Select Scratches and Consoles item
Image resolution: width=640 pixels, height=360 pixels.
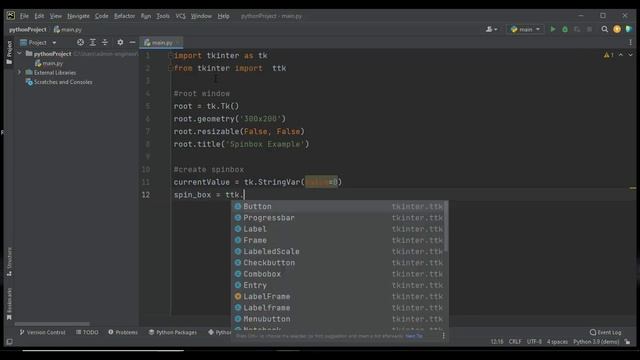click(59, 82)
